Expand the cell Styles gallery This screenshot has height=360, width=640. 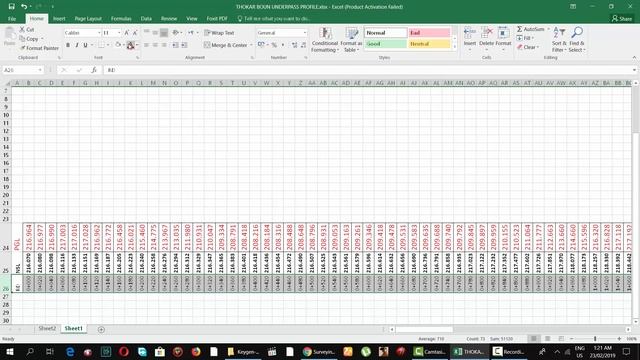[x=455, y=47]
